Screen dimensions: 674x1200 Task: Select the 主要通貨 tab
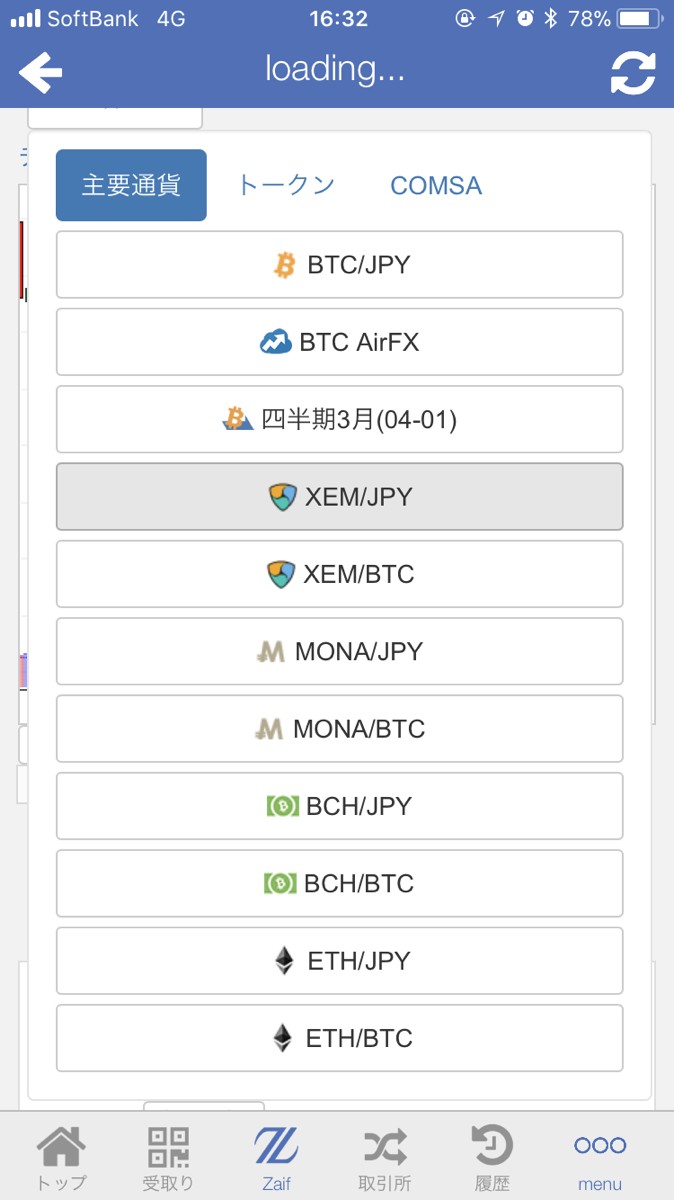[131, 185]
